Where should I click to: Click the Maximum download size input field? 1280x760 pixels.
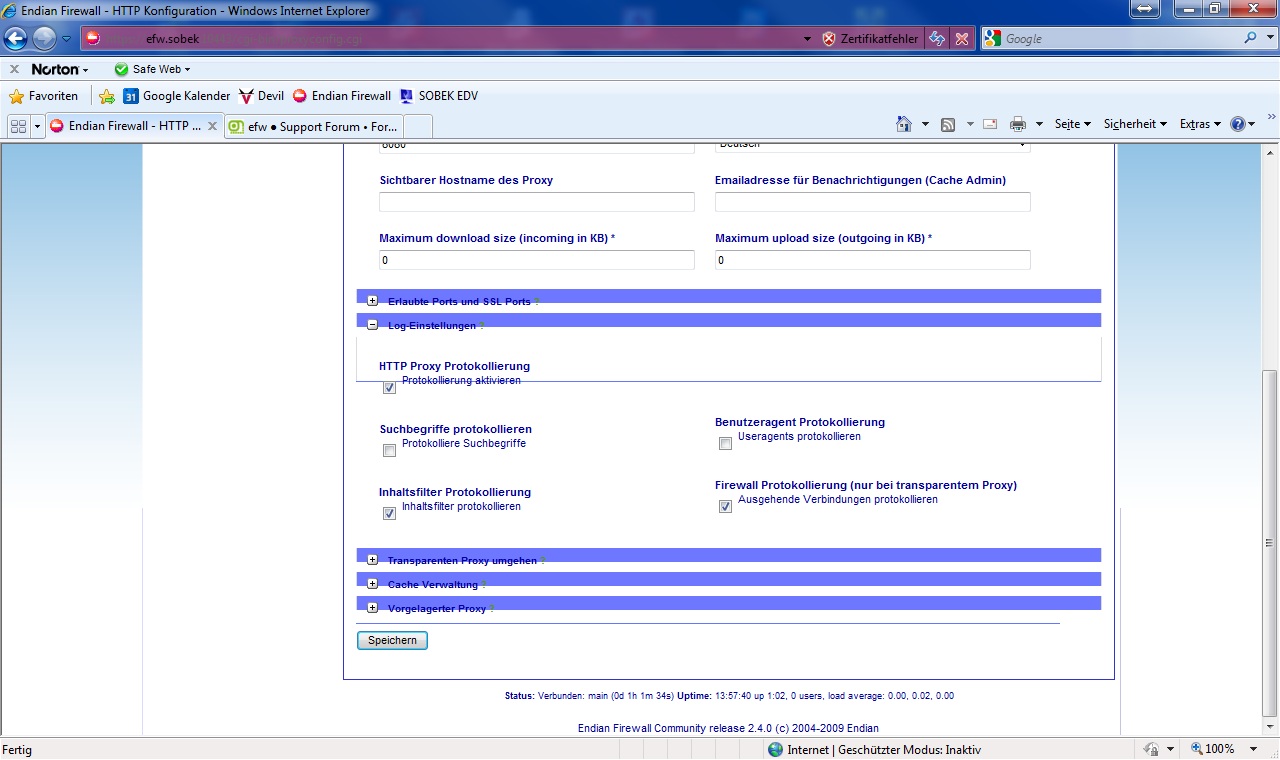click(x=536, y=260)
